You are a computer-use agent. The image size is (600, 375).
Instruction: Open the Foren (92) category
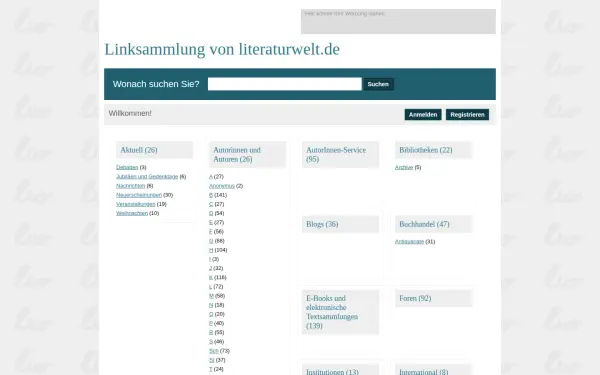[x=415, y=298]
